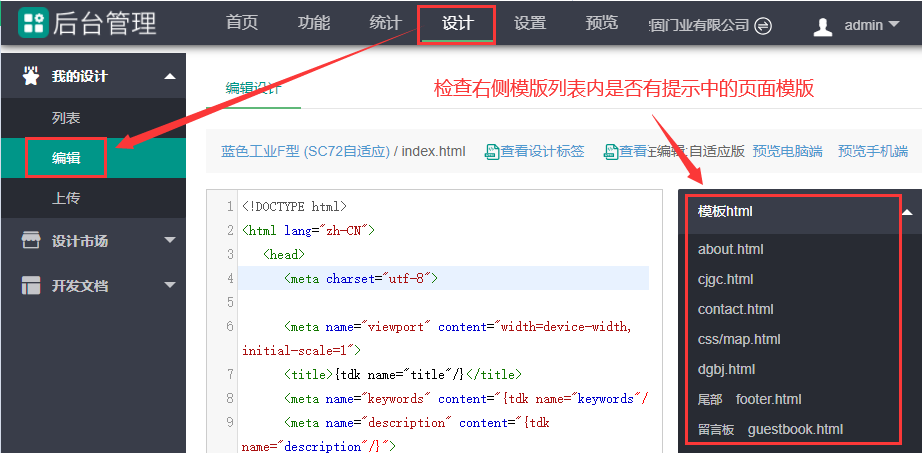Click code editor line 4 meta charset
The width and height of the screenshot is (922, 453).
tap(361, 278)
